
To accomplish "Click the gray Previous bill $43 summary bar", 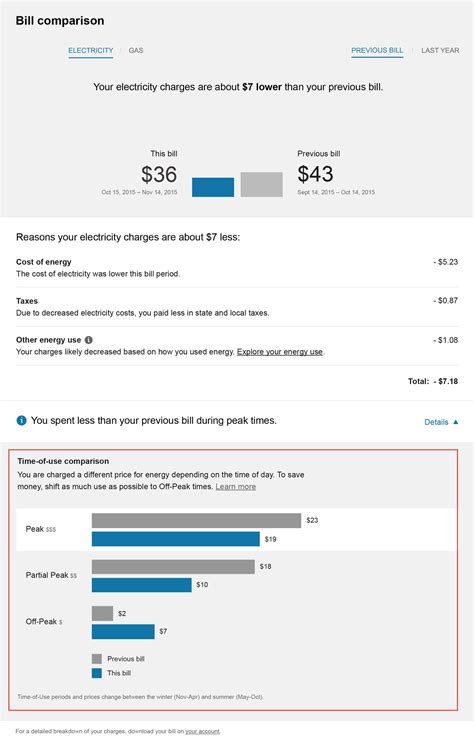I will 262,184.
